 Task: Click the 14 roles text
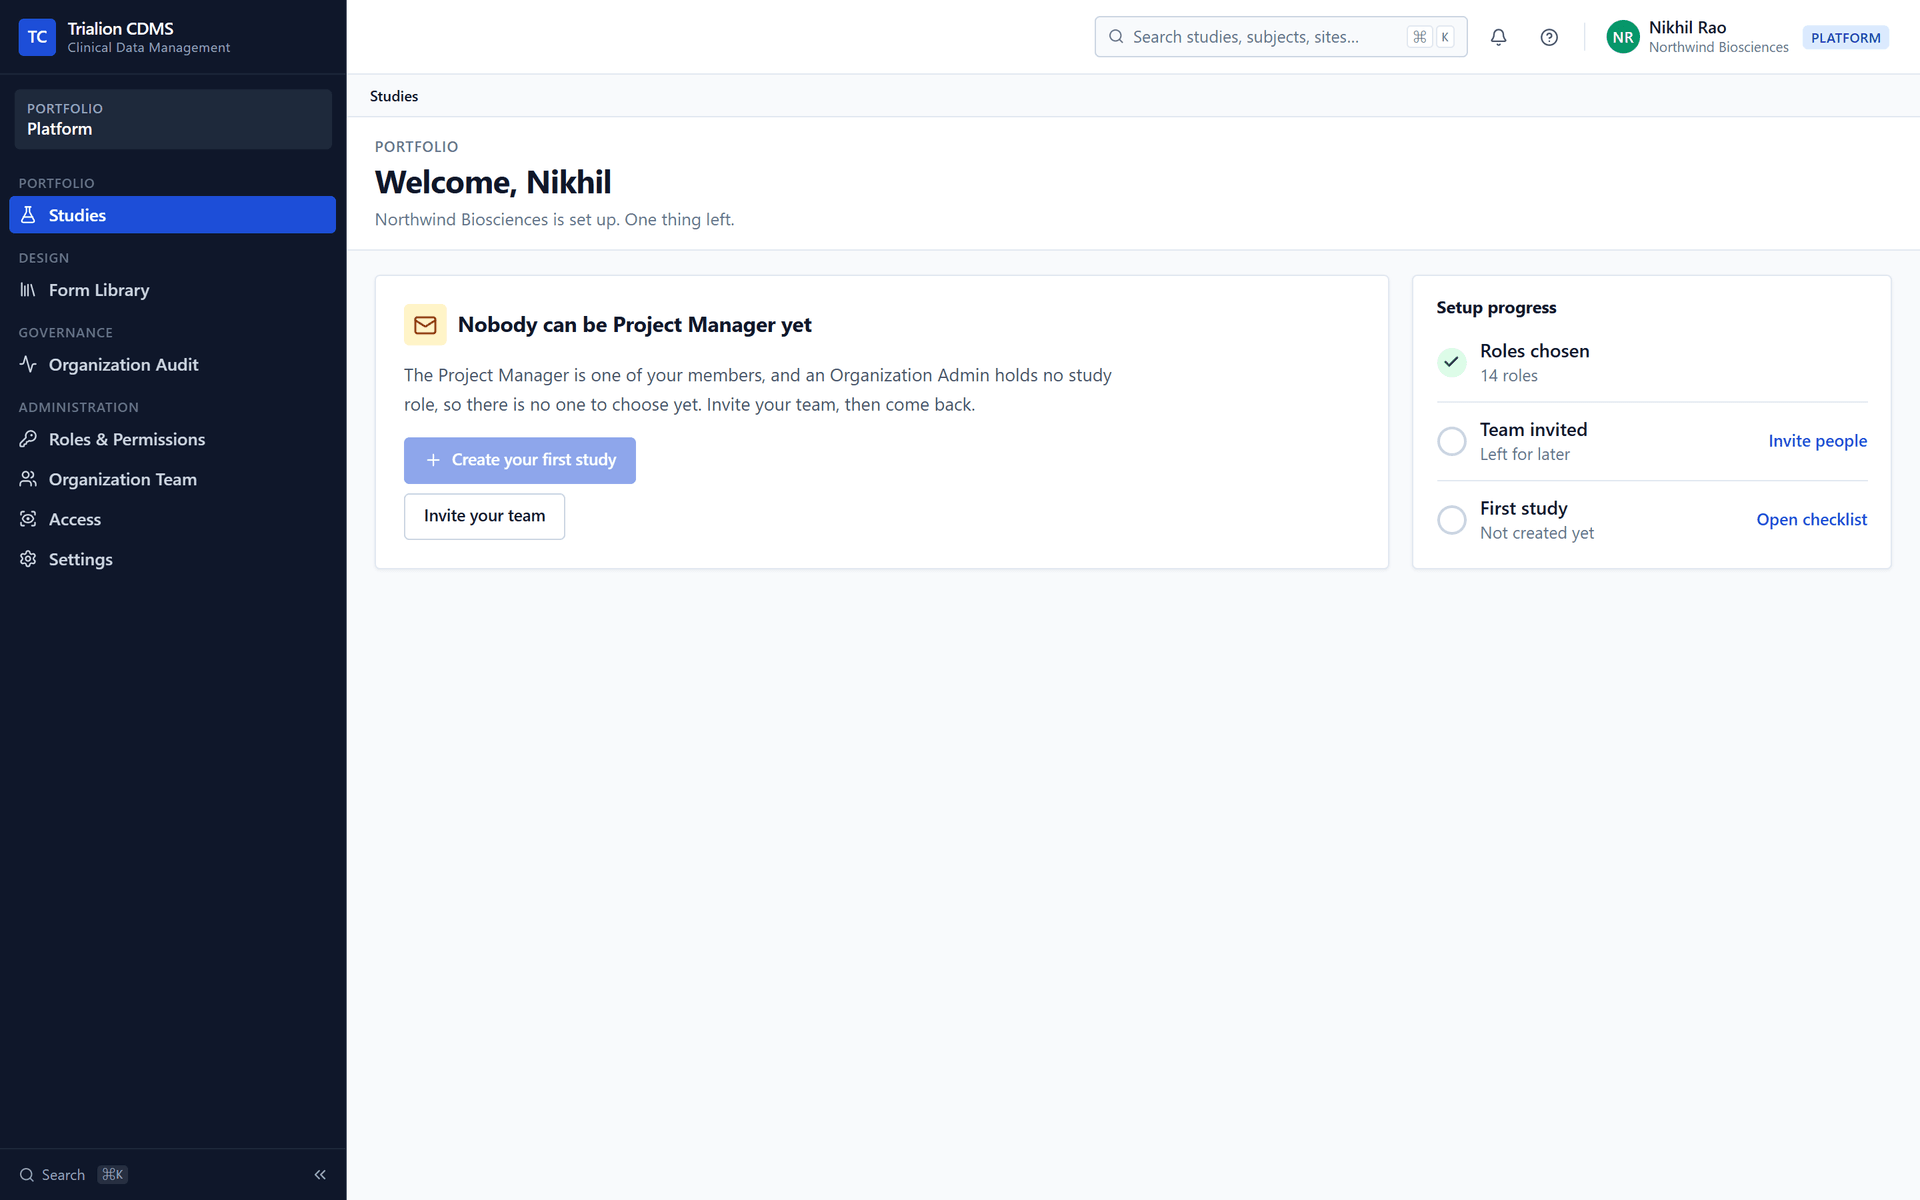pos(1509,376)
